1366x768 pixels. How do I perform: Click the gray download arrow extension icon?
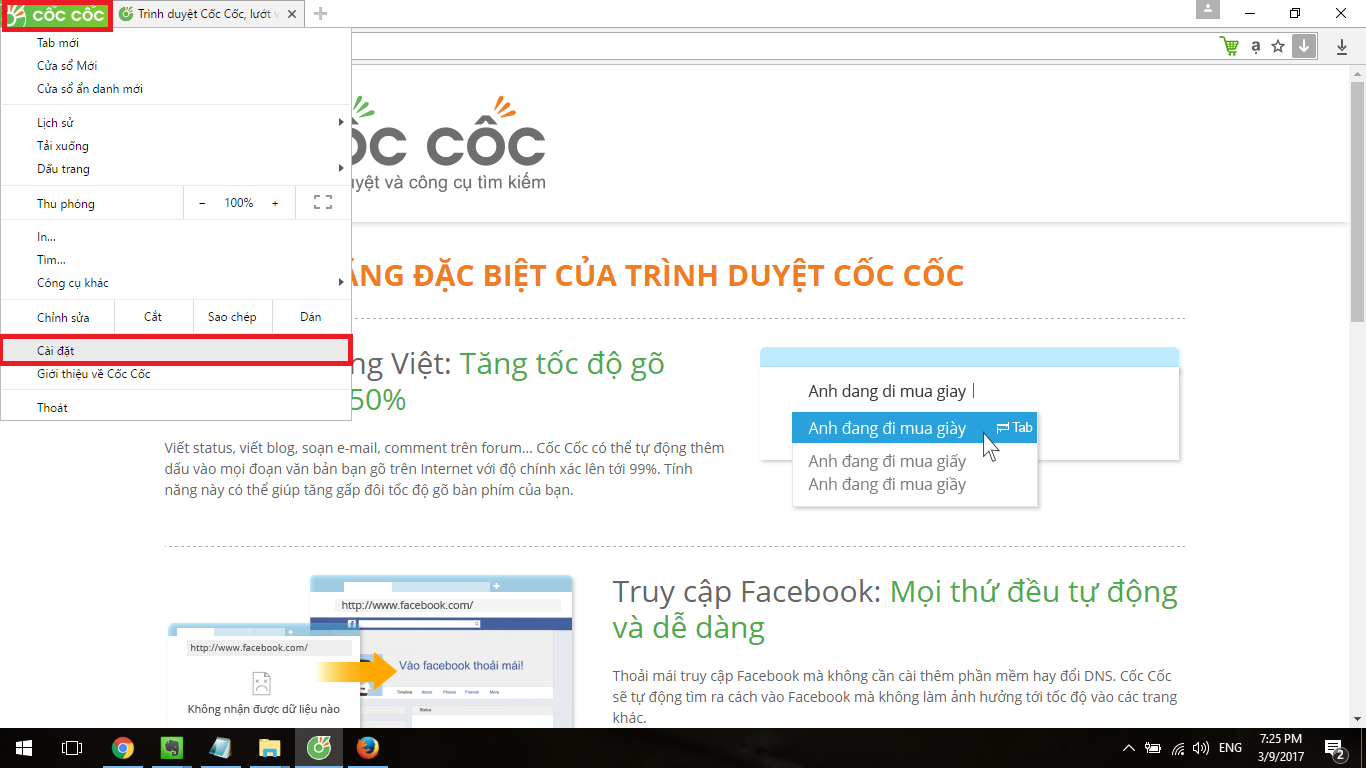[1303, 46]
